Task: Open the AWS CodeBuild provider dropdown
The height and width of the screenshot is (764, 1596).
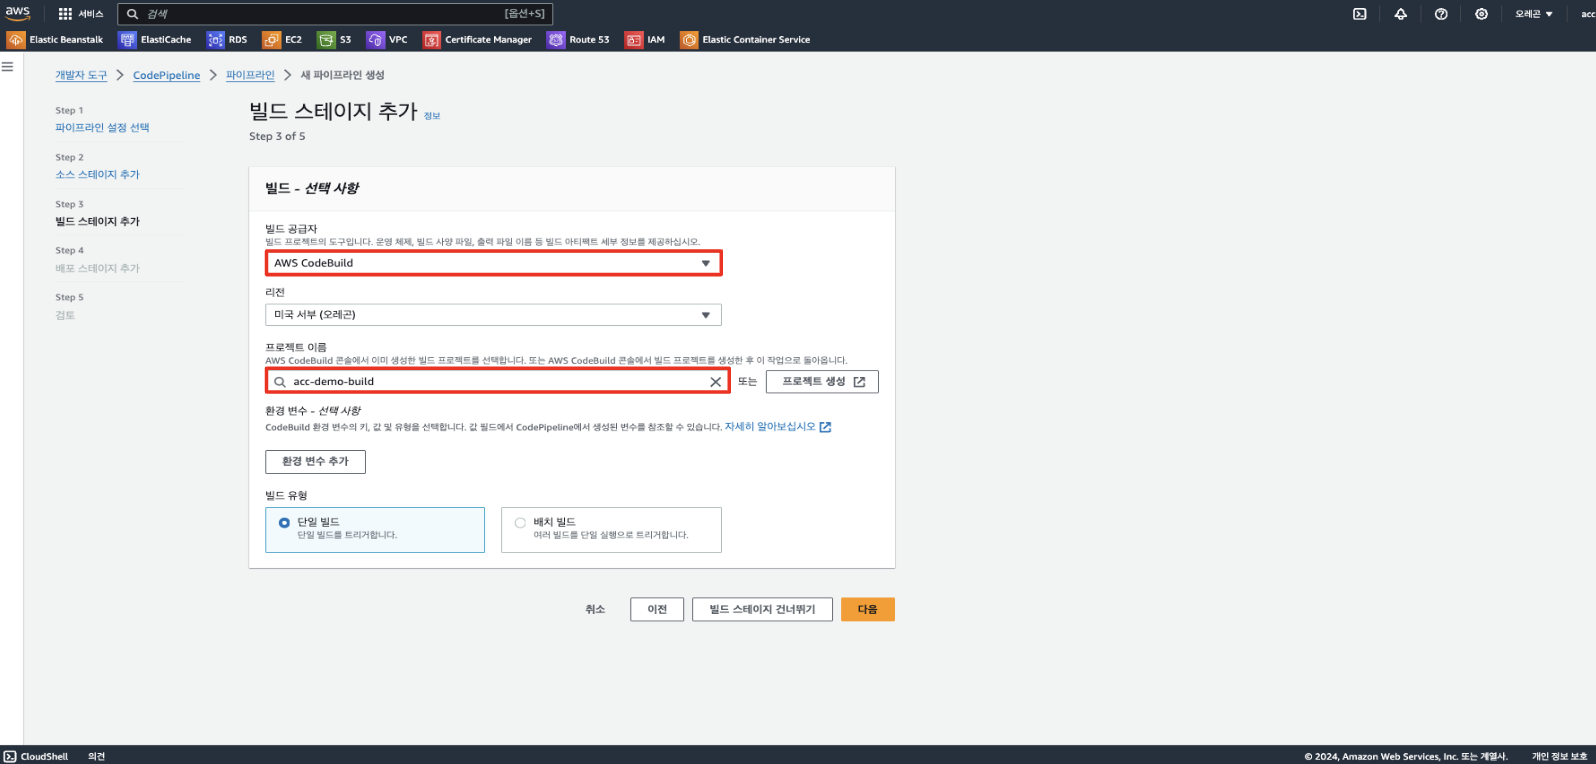Action: pos(493,263)
